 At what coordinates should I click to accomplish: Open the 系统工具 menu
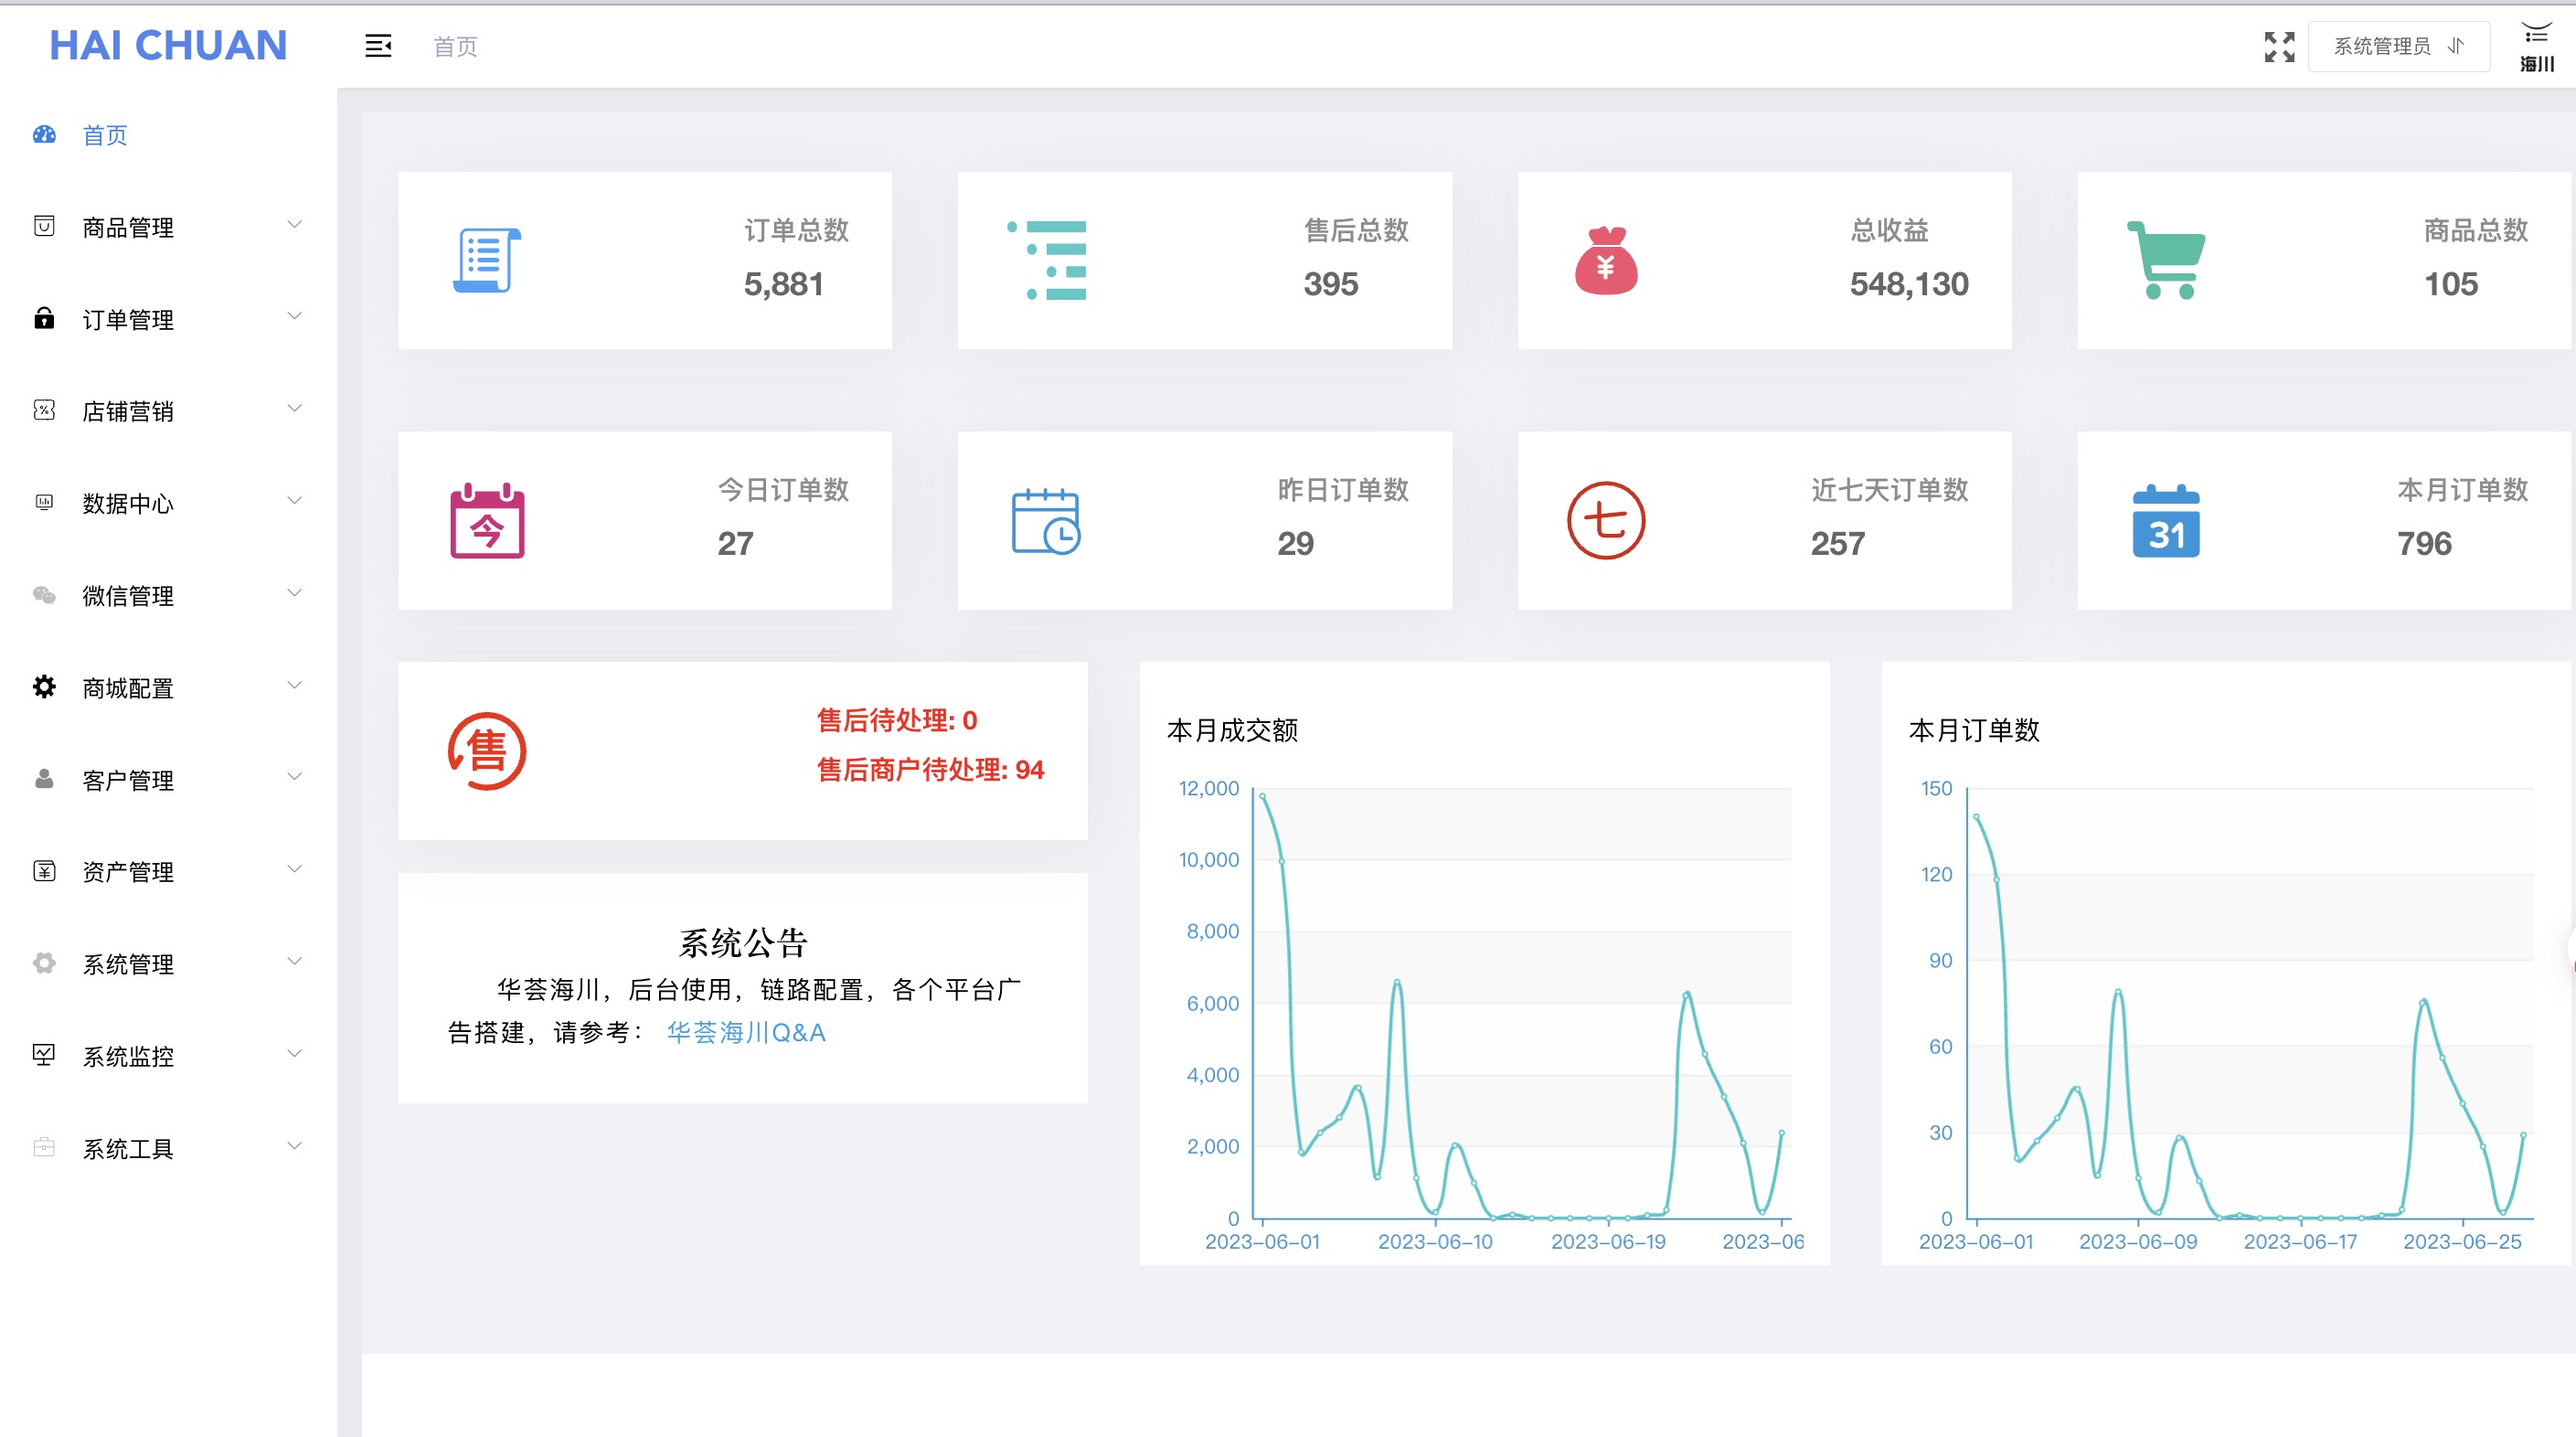tap(168, 1149)
